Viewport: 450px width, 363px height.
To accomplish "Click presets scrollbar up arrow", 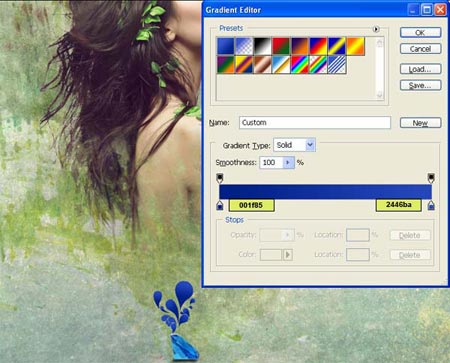I will 379,43.
